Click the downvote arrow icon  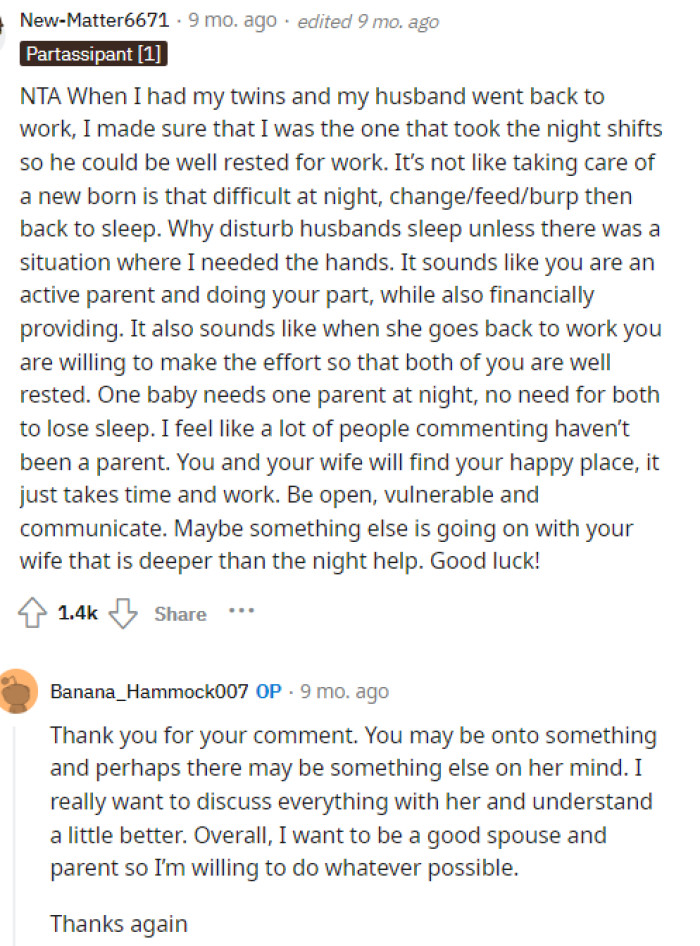click(x=122, y=614)
